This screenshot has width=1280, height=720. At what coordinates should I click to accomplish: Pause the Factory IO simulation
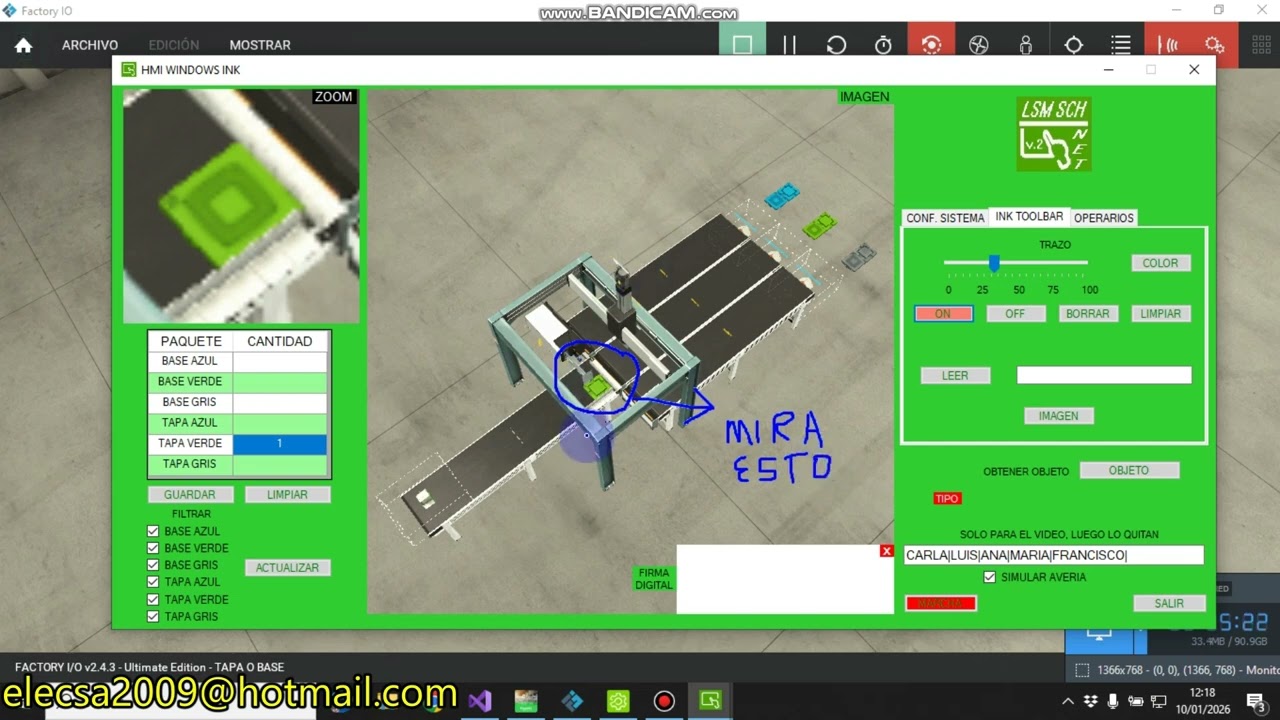pos(789,45)
